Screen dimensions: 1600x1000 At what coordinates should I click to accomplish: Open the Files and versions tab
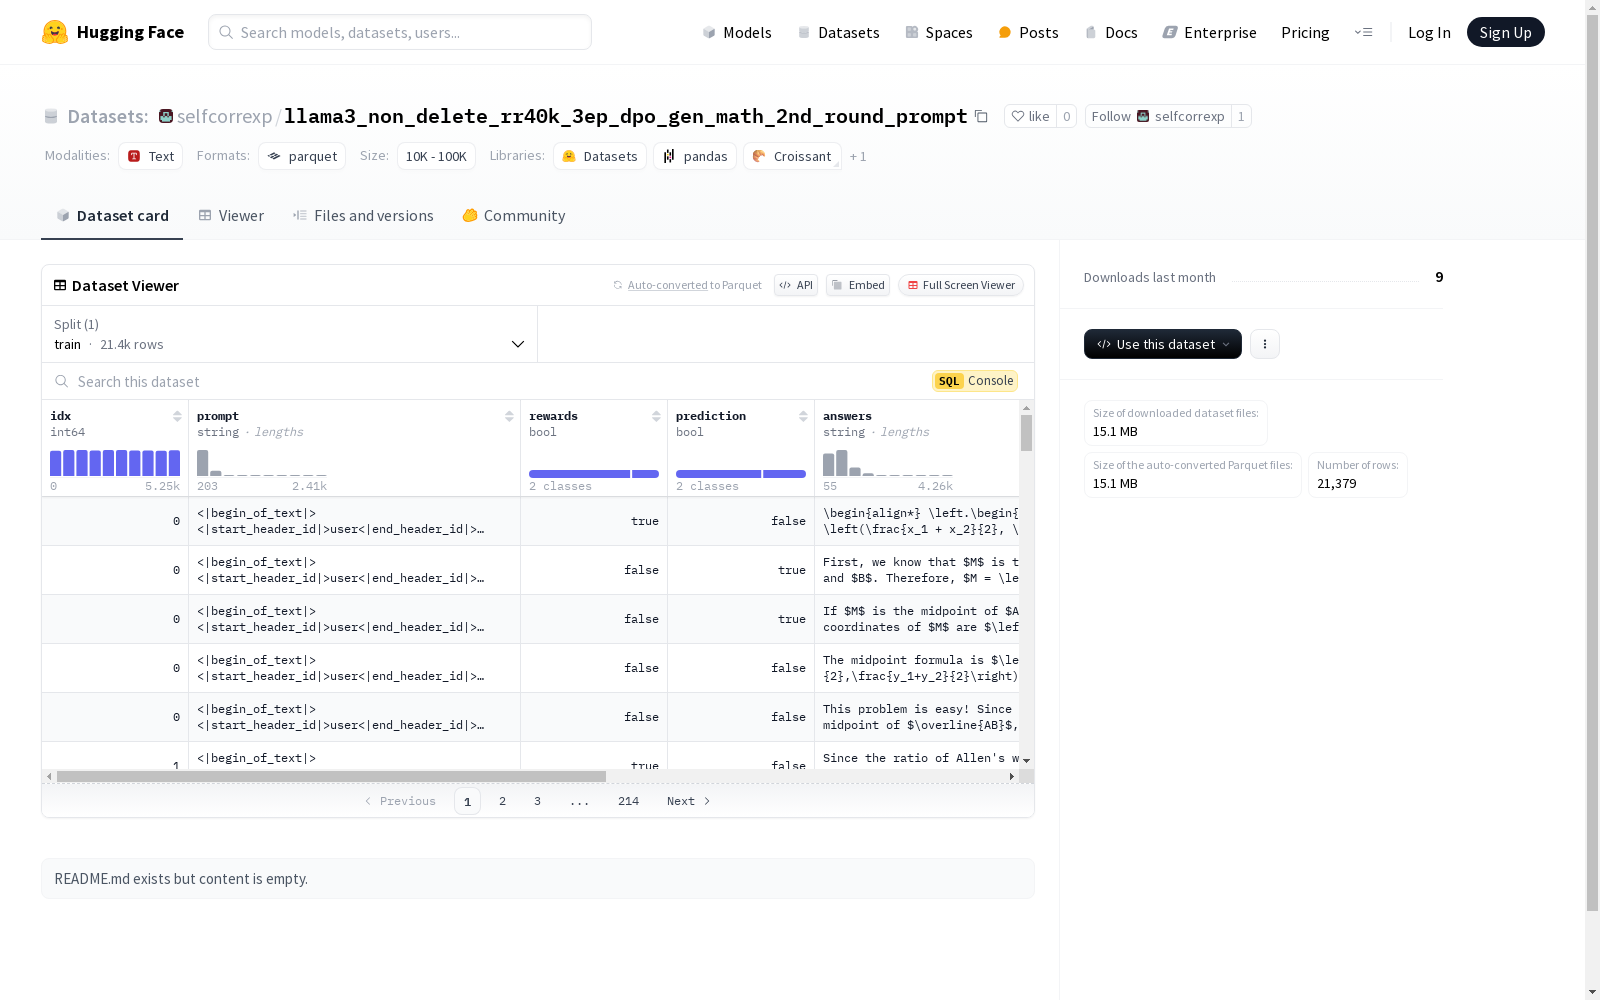pos(363,216)
